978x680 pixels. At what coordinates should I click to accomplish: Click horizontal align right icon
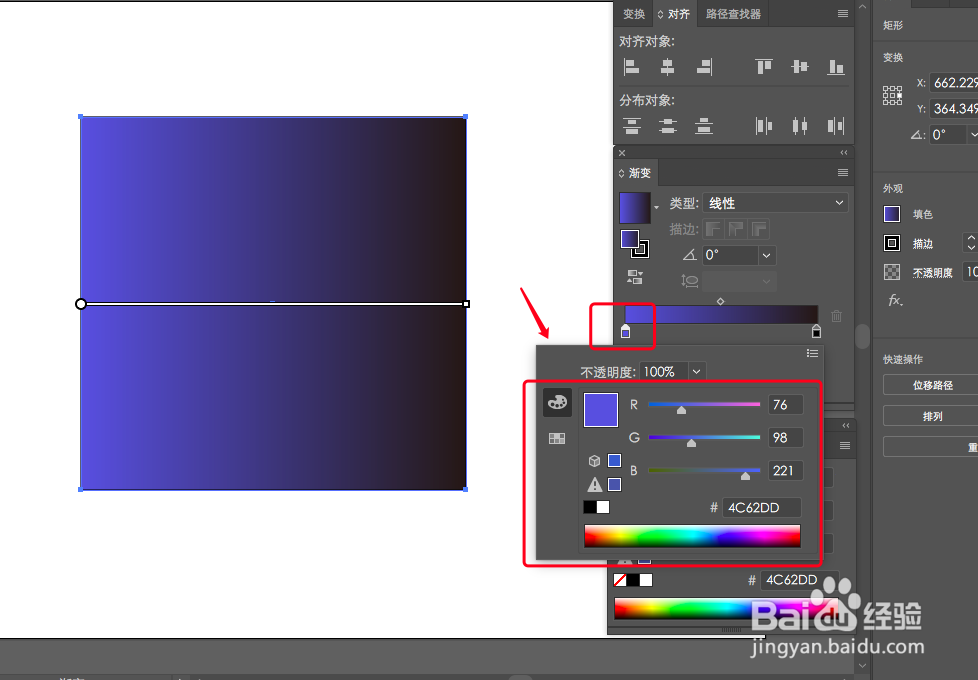(x=704, y=67)
